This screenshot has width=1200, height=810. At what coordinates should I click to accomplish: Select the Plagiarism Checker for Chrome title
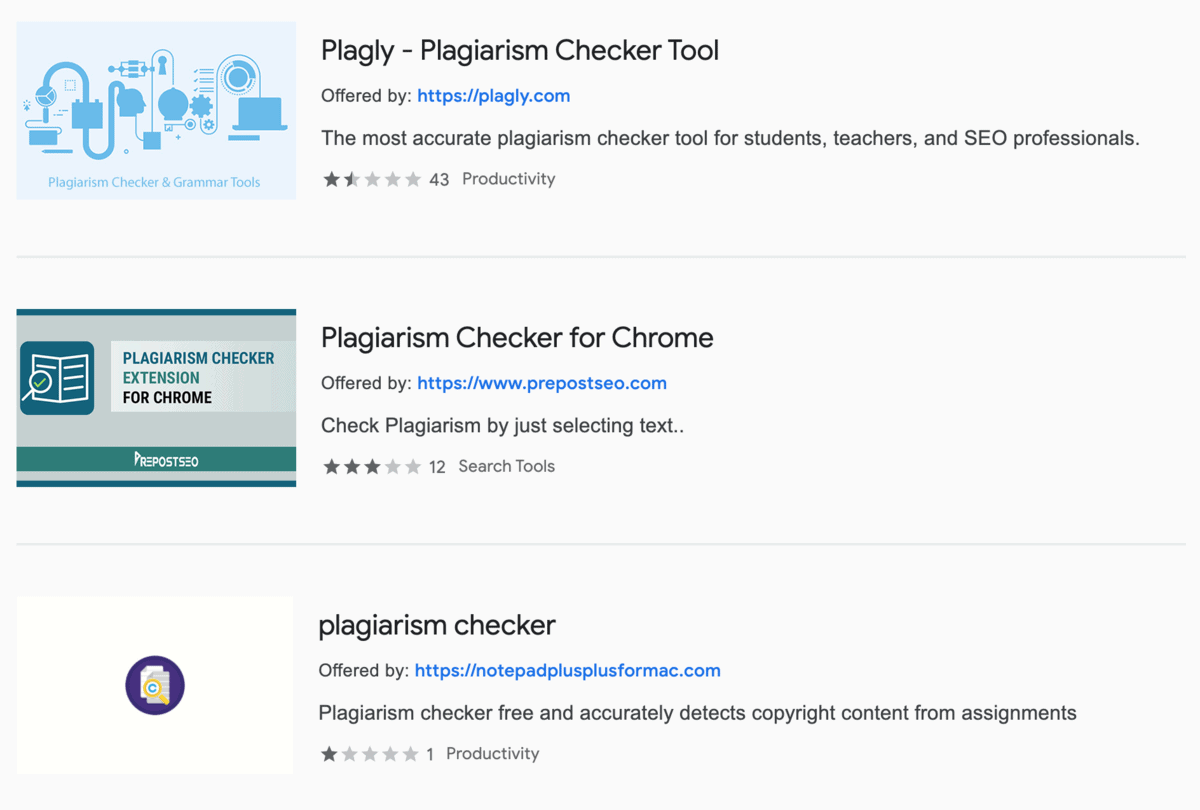[x=517, y=337]
